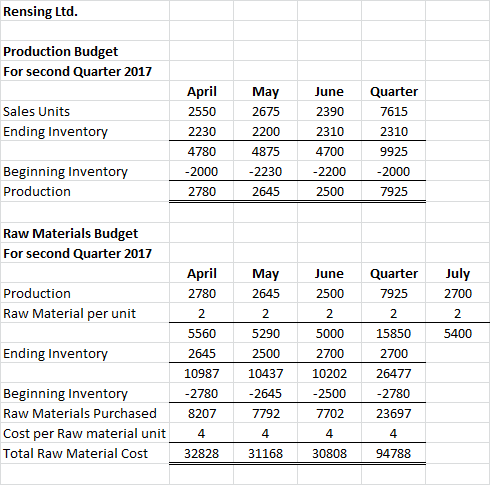Viewport: 490px width, 485px height.
Task: Select May raw material need 5290
Action: pyautogui.click(x=266, y=334)
